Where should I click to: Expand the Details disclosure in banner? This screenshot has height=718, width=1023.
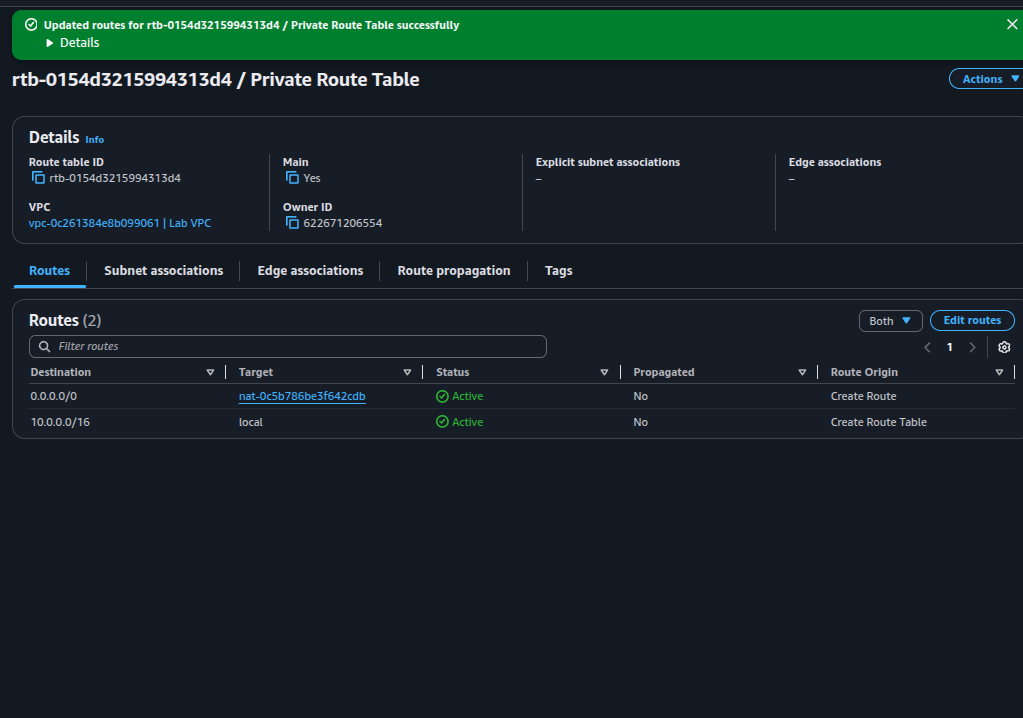click(x=72, y=42)
